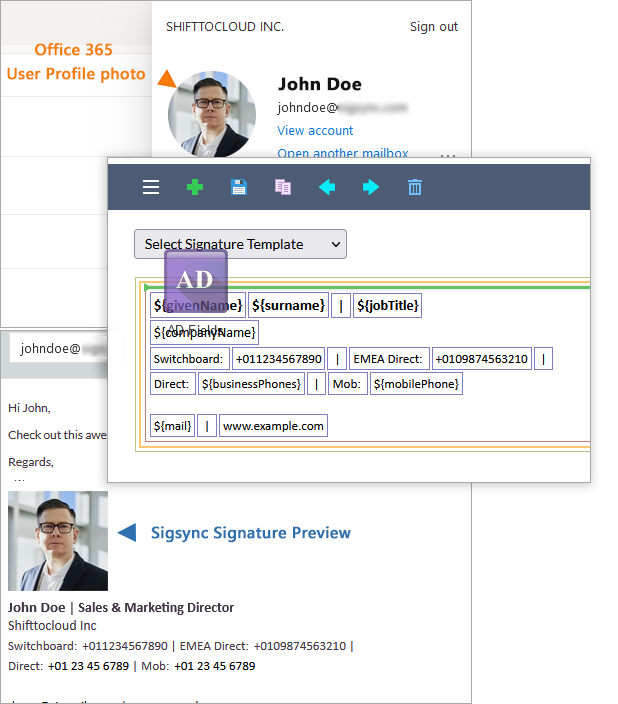Click the www.example.com field
Image resolution: width=618 pixels, height=704 pixels.
coord(273,426)
